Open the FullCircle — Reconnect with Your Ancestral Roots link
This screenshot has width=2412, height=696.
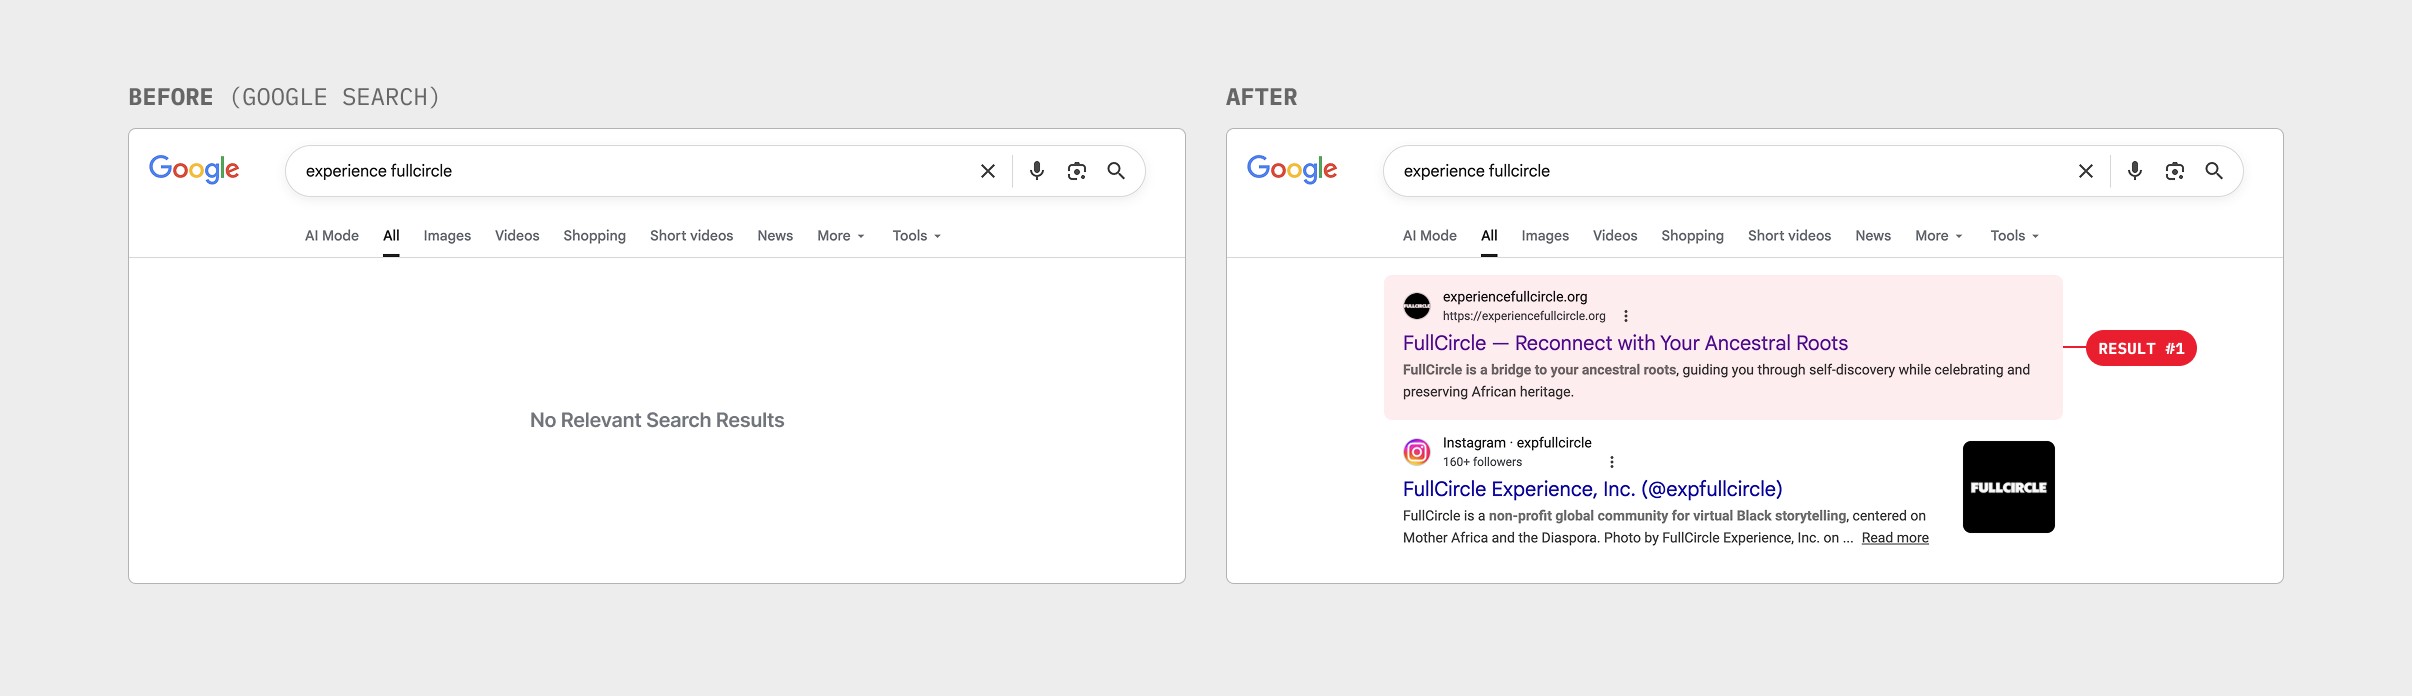(x=1625, y=343)
